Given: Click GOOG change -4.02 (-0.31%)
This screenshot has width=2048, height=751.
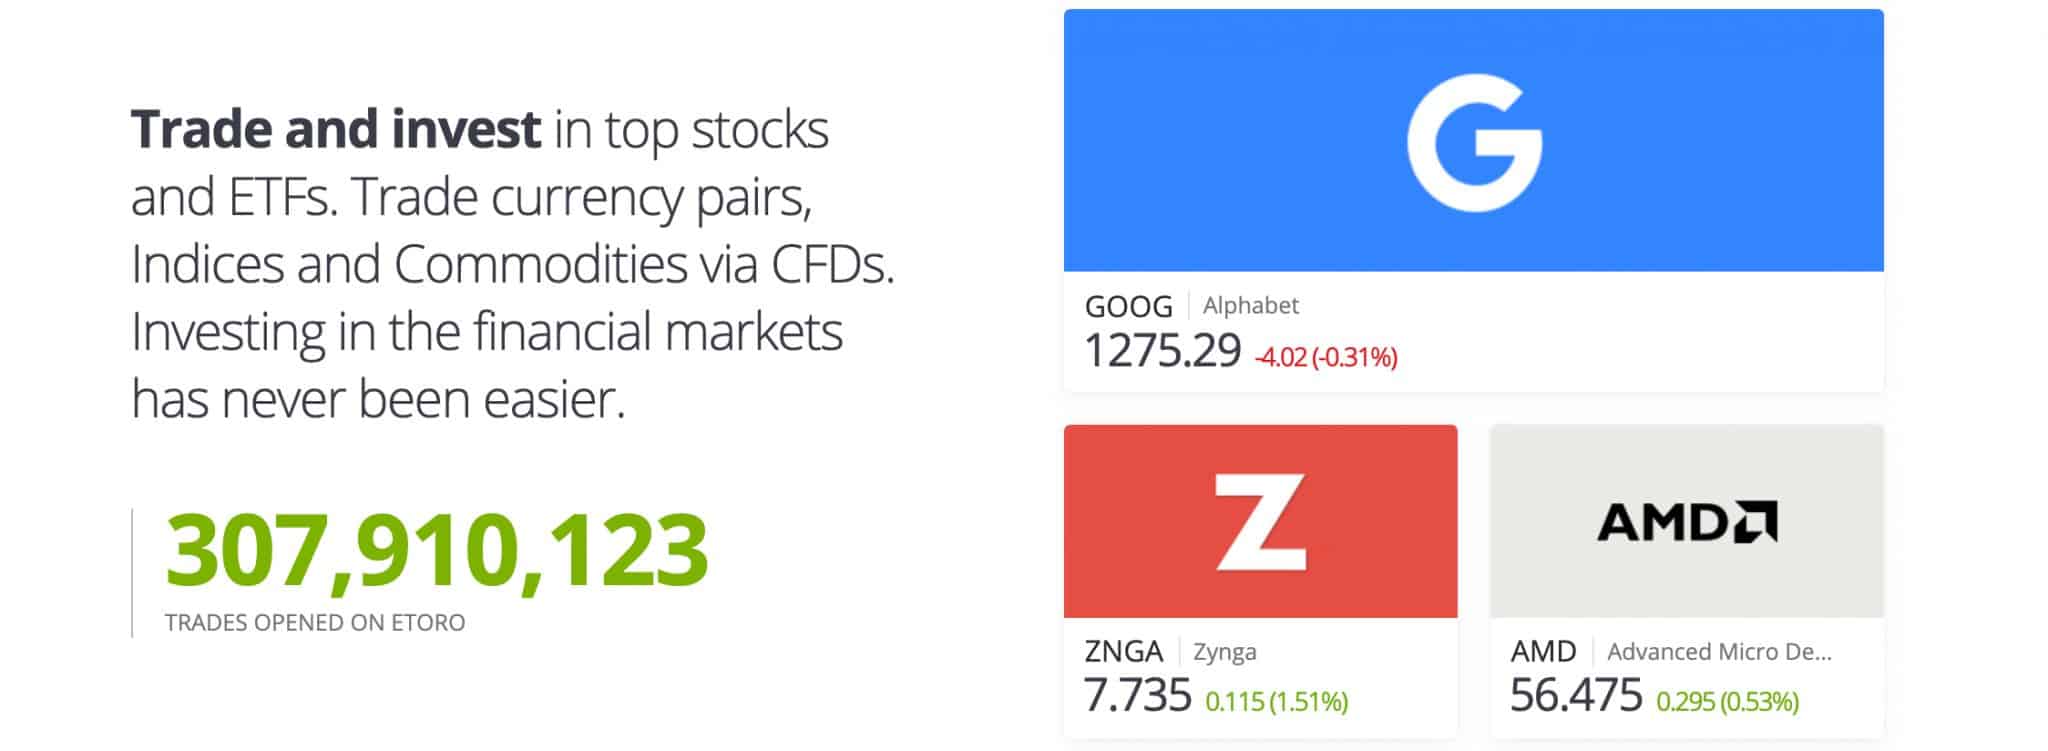Looking at the screenshot, I should click(x=1325, y=357).
